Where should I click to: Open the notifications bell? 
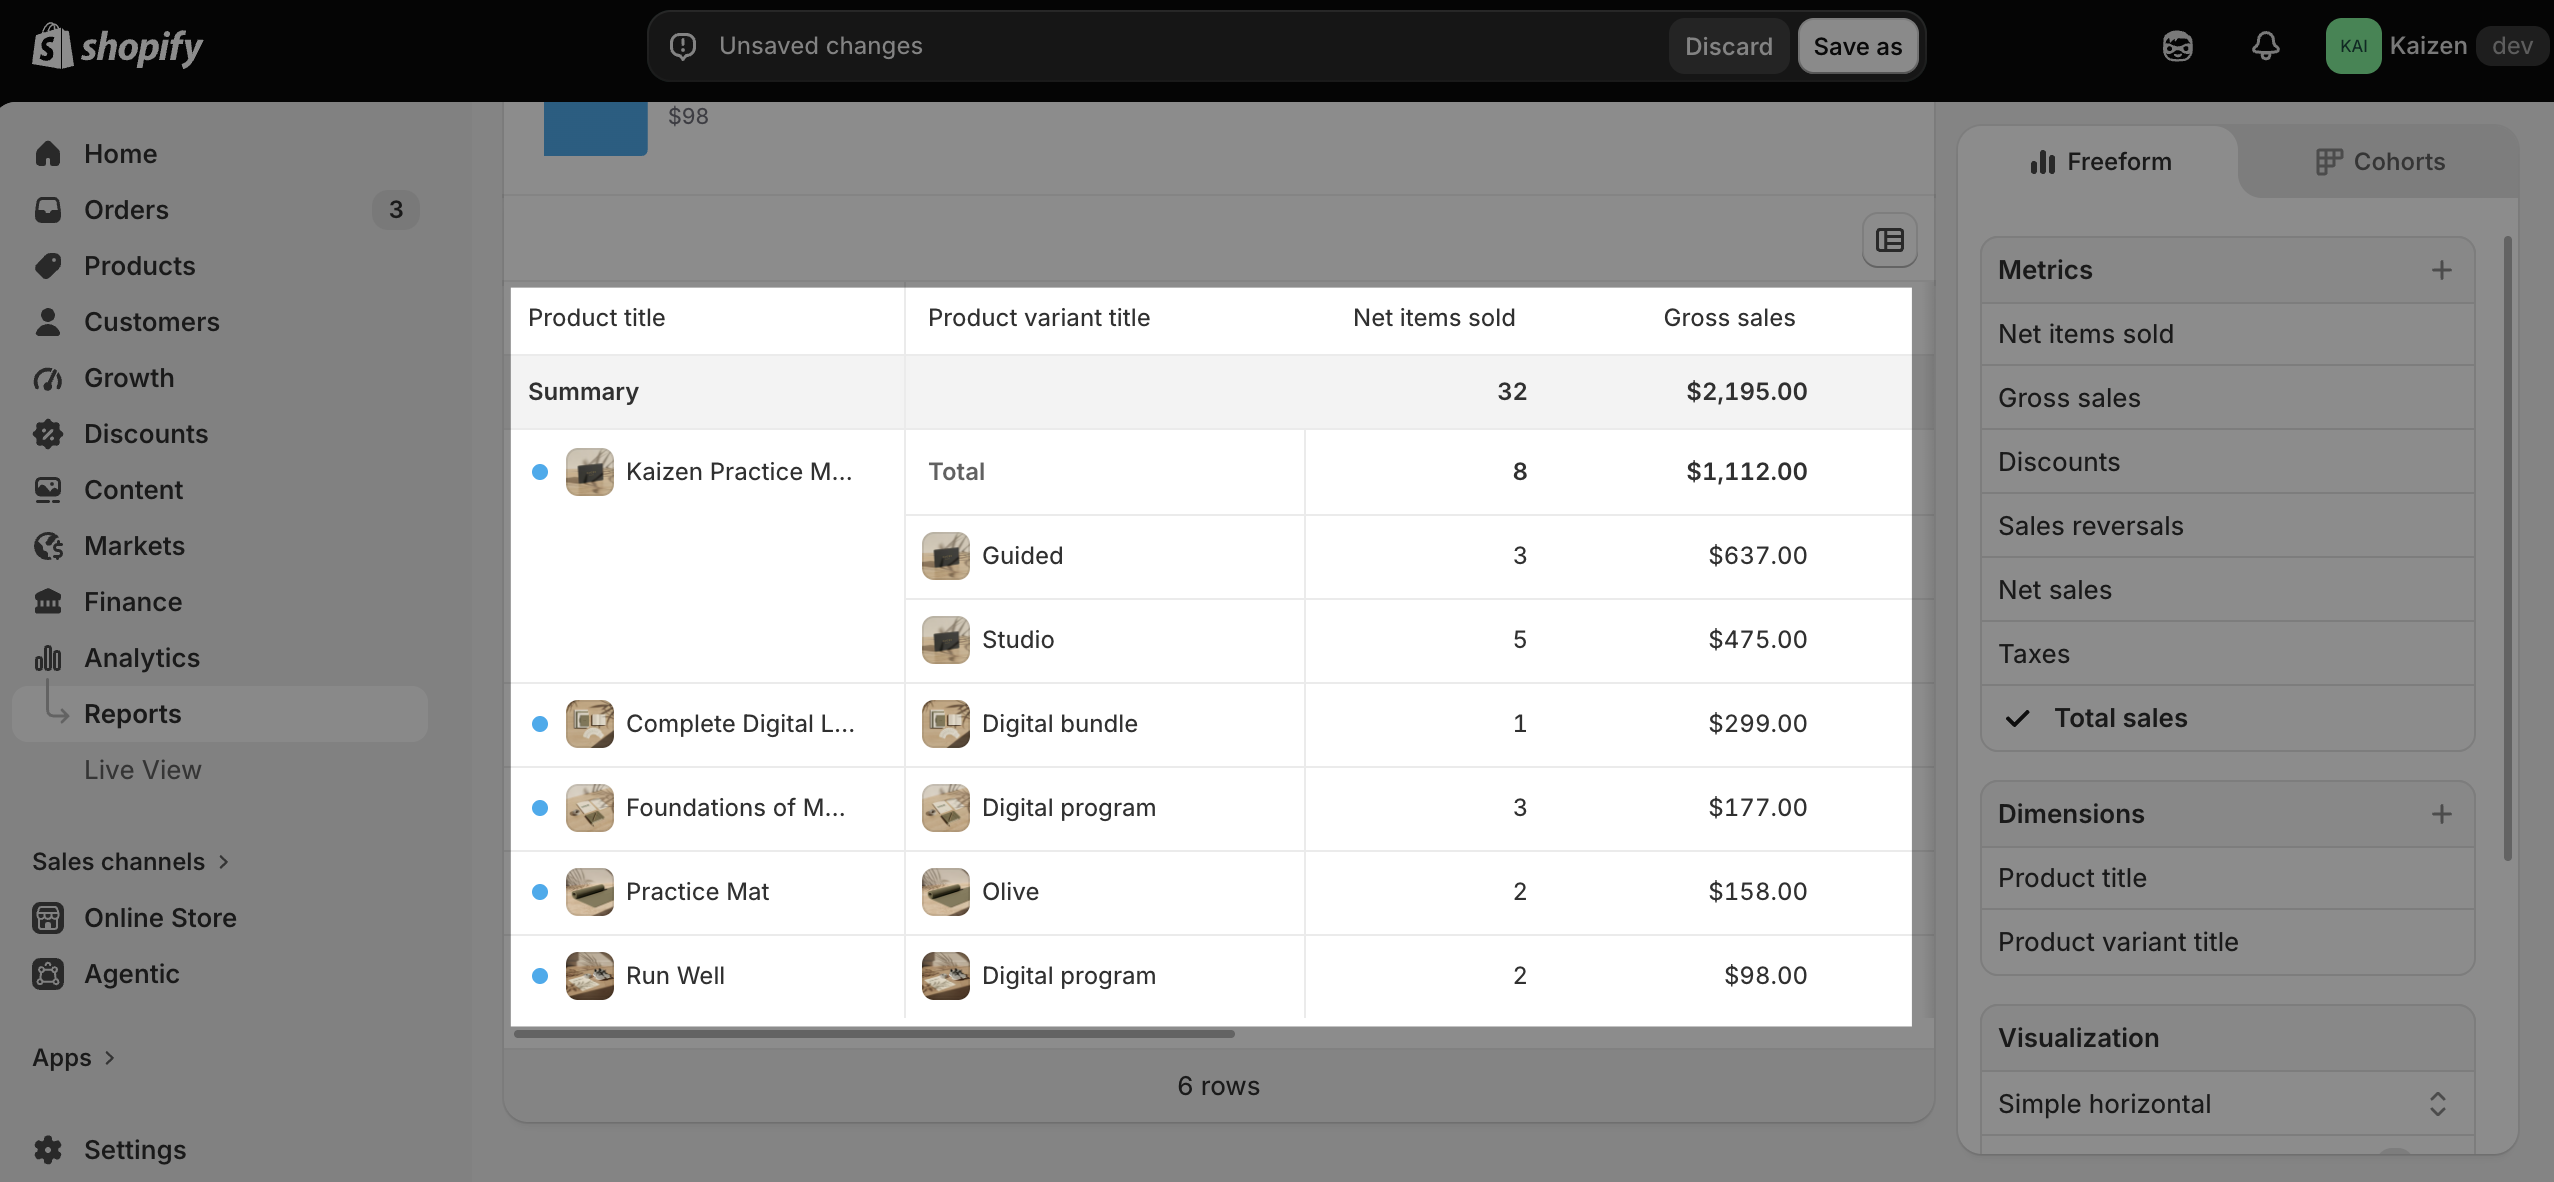[2266, 46]
